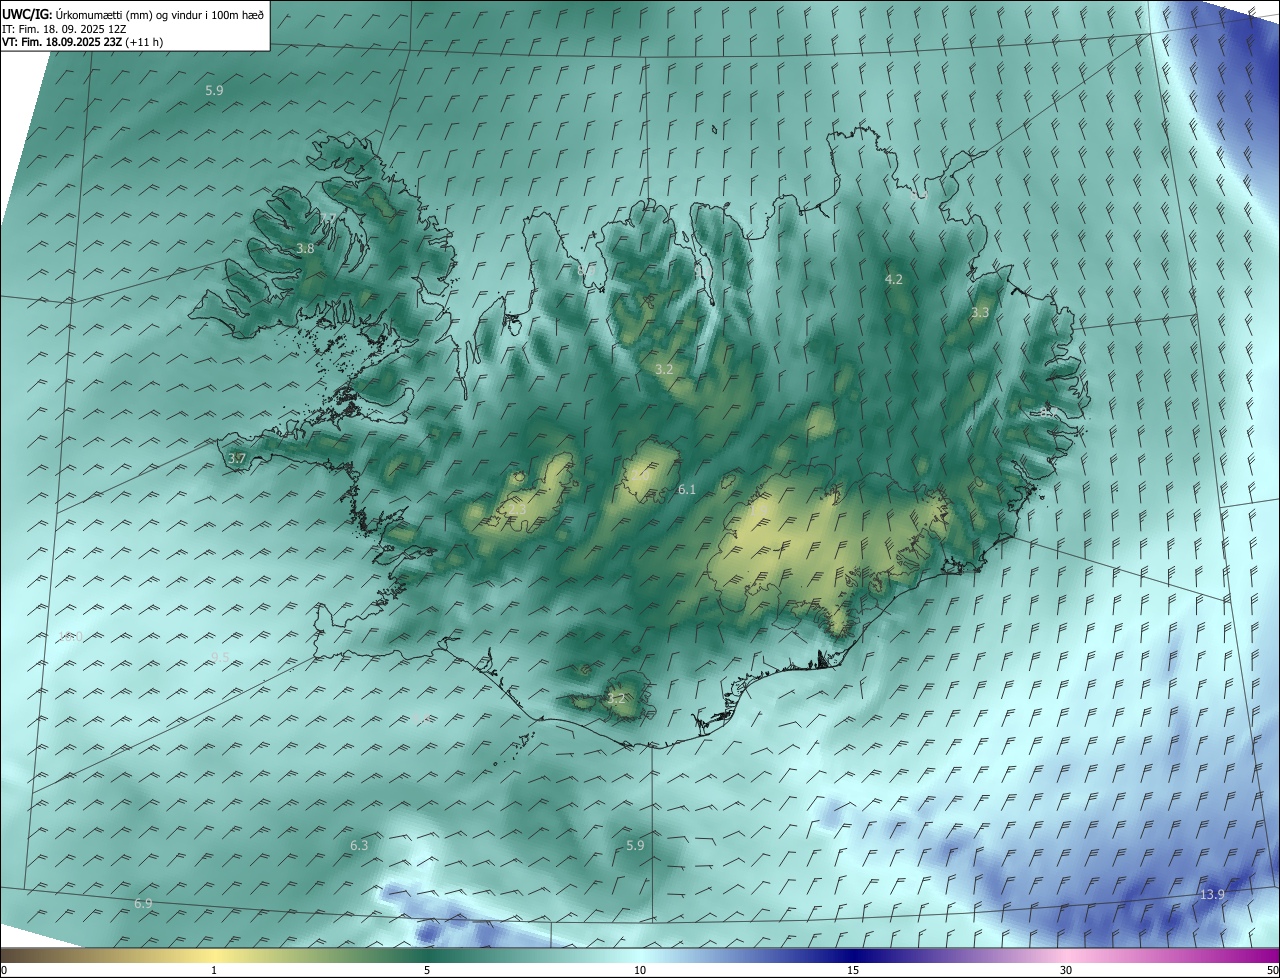Click the dark navy segment of the colour scale

tap(853, 955)
